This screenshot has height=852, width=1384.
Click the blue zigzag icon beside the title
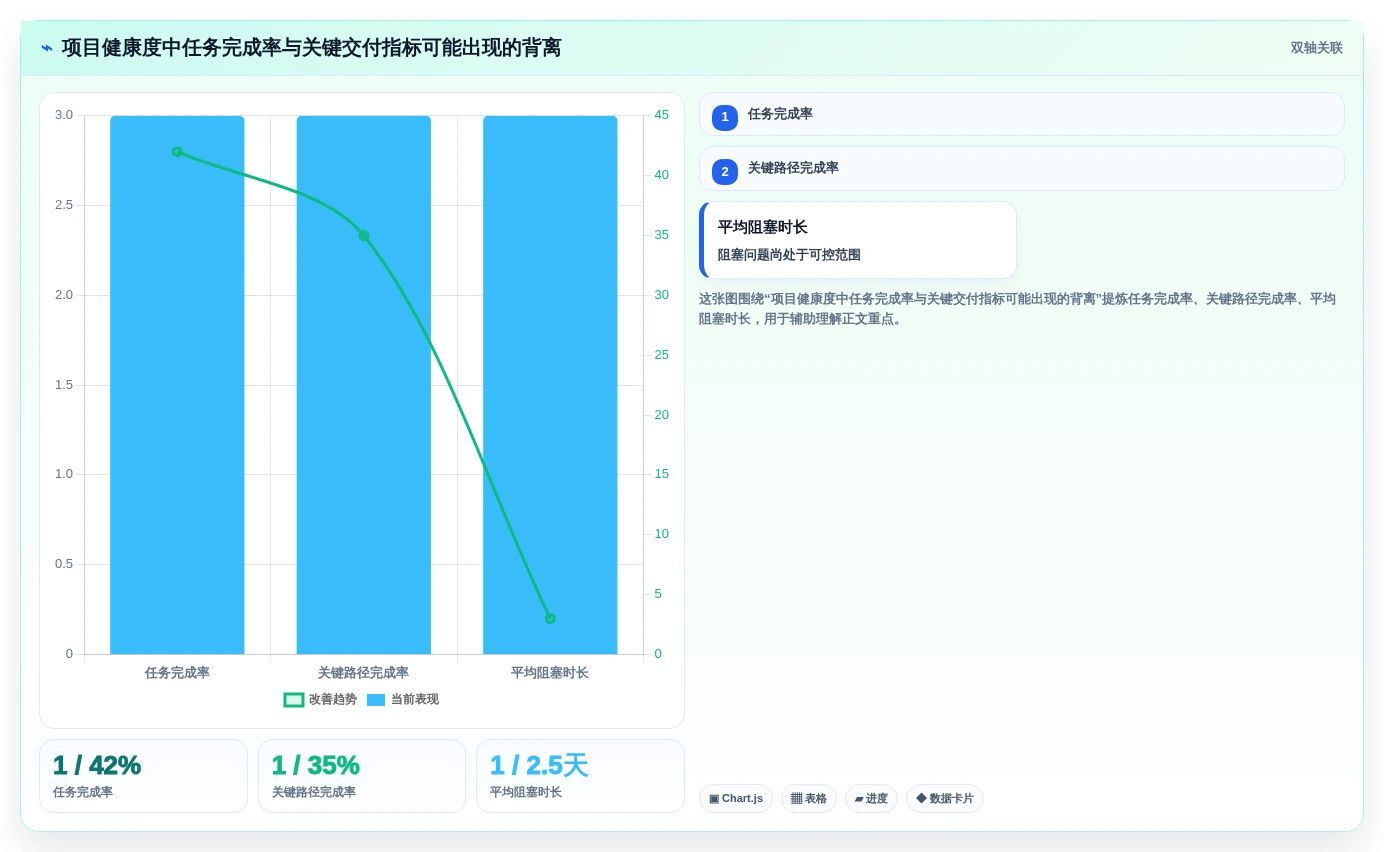coord(47,48)
